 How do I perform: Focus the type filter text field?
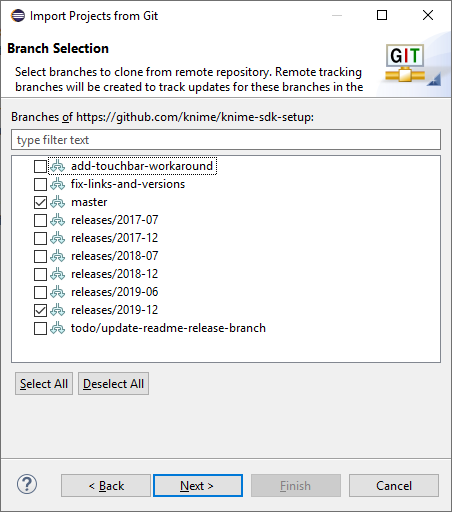click(226, 140)
